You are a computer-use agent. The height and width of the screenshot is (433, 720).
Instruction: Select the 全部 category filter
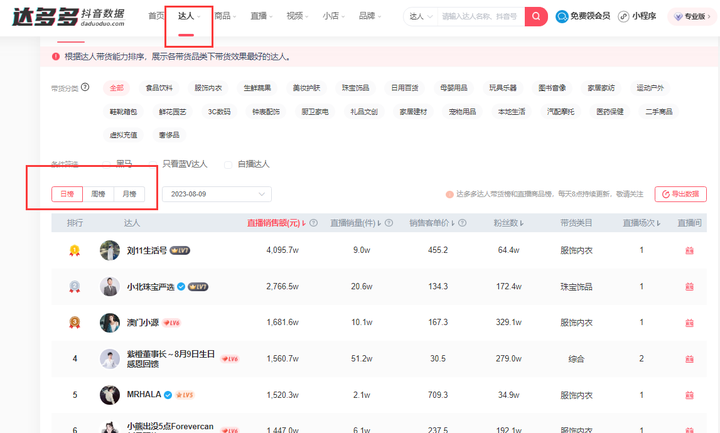pyautogui.click(x=117, y=88)
